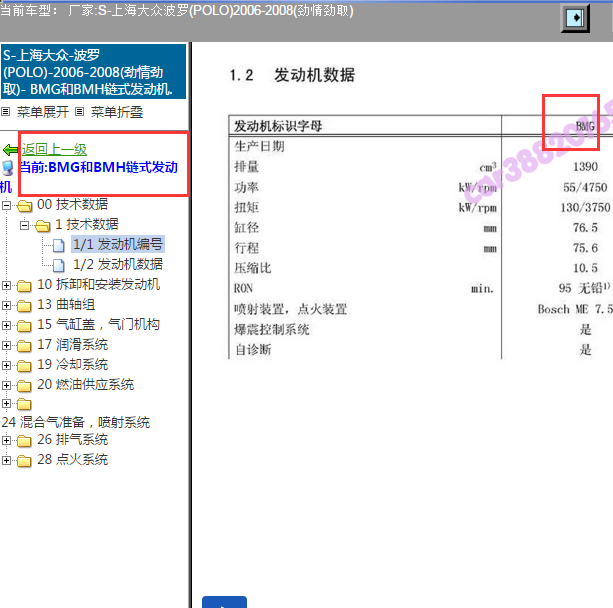
Task: Click the 75.6 stroke value
Action: pos(585,248)
